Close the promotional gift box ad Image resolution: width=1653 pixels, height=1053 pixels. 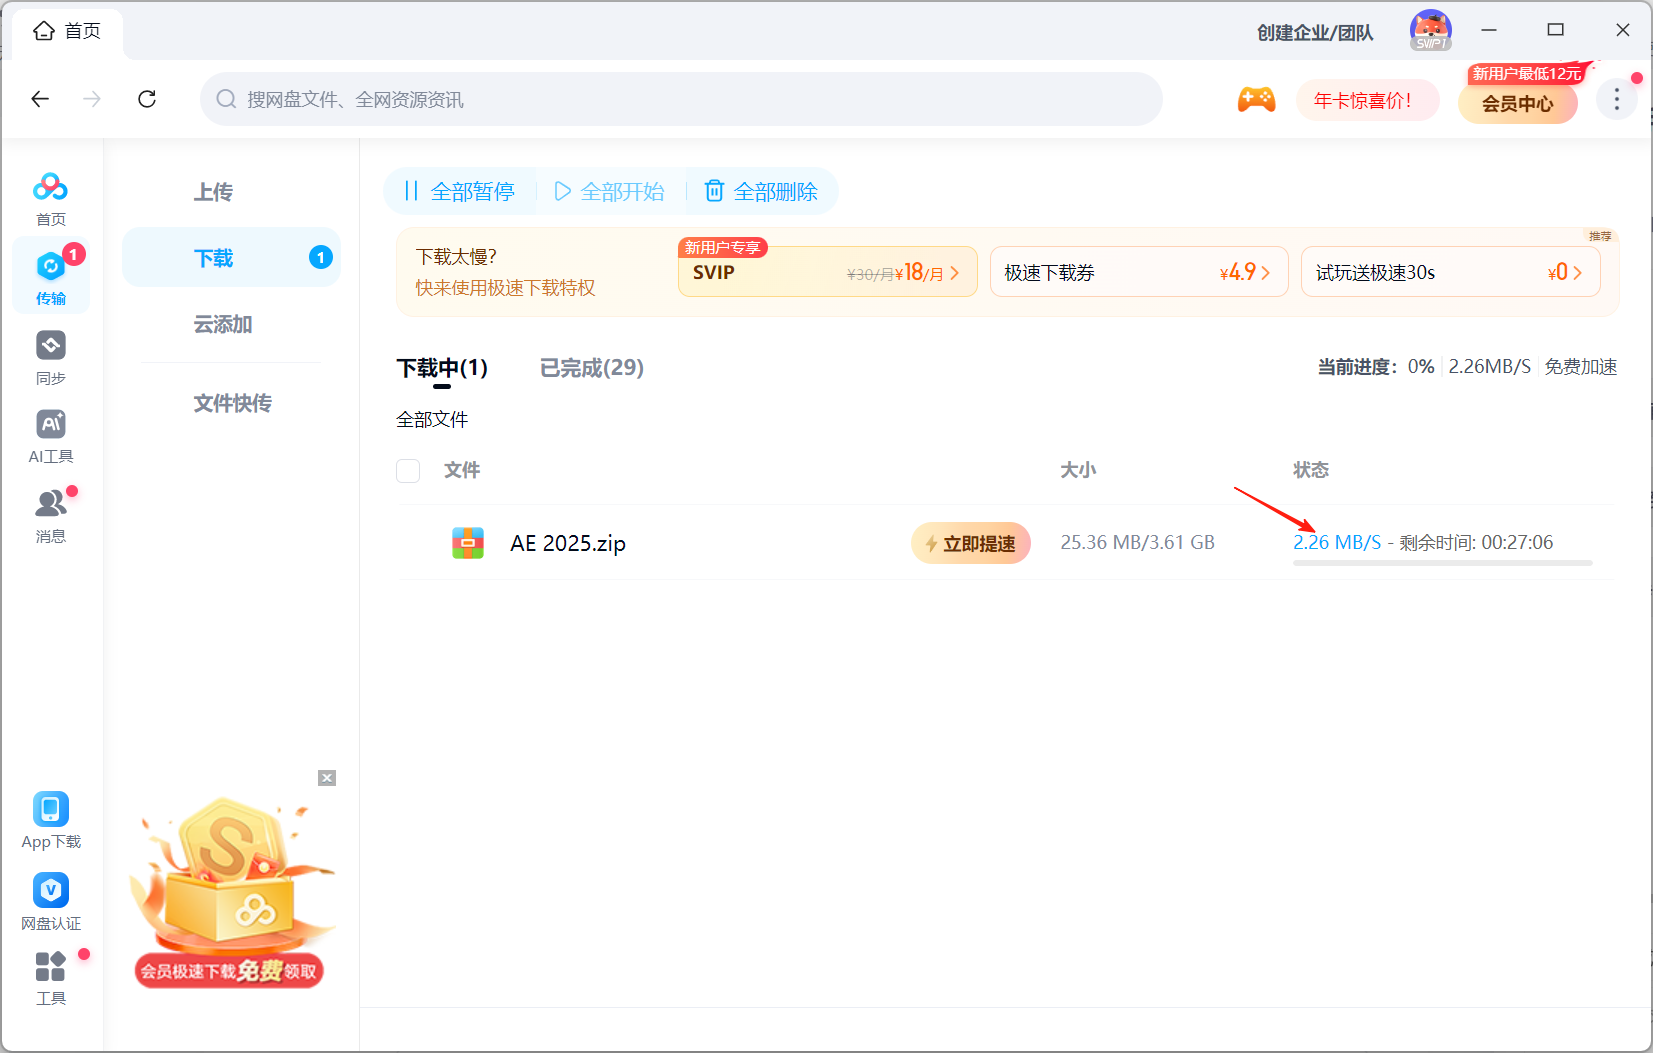coord(327,778)
